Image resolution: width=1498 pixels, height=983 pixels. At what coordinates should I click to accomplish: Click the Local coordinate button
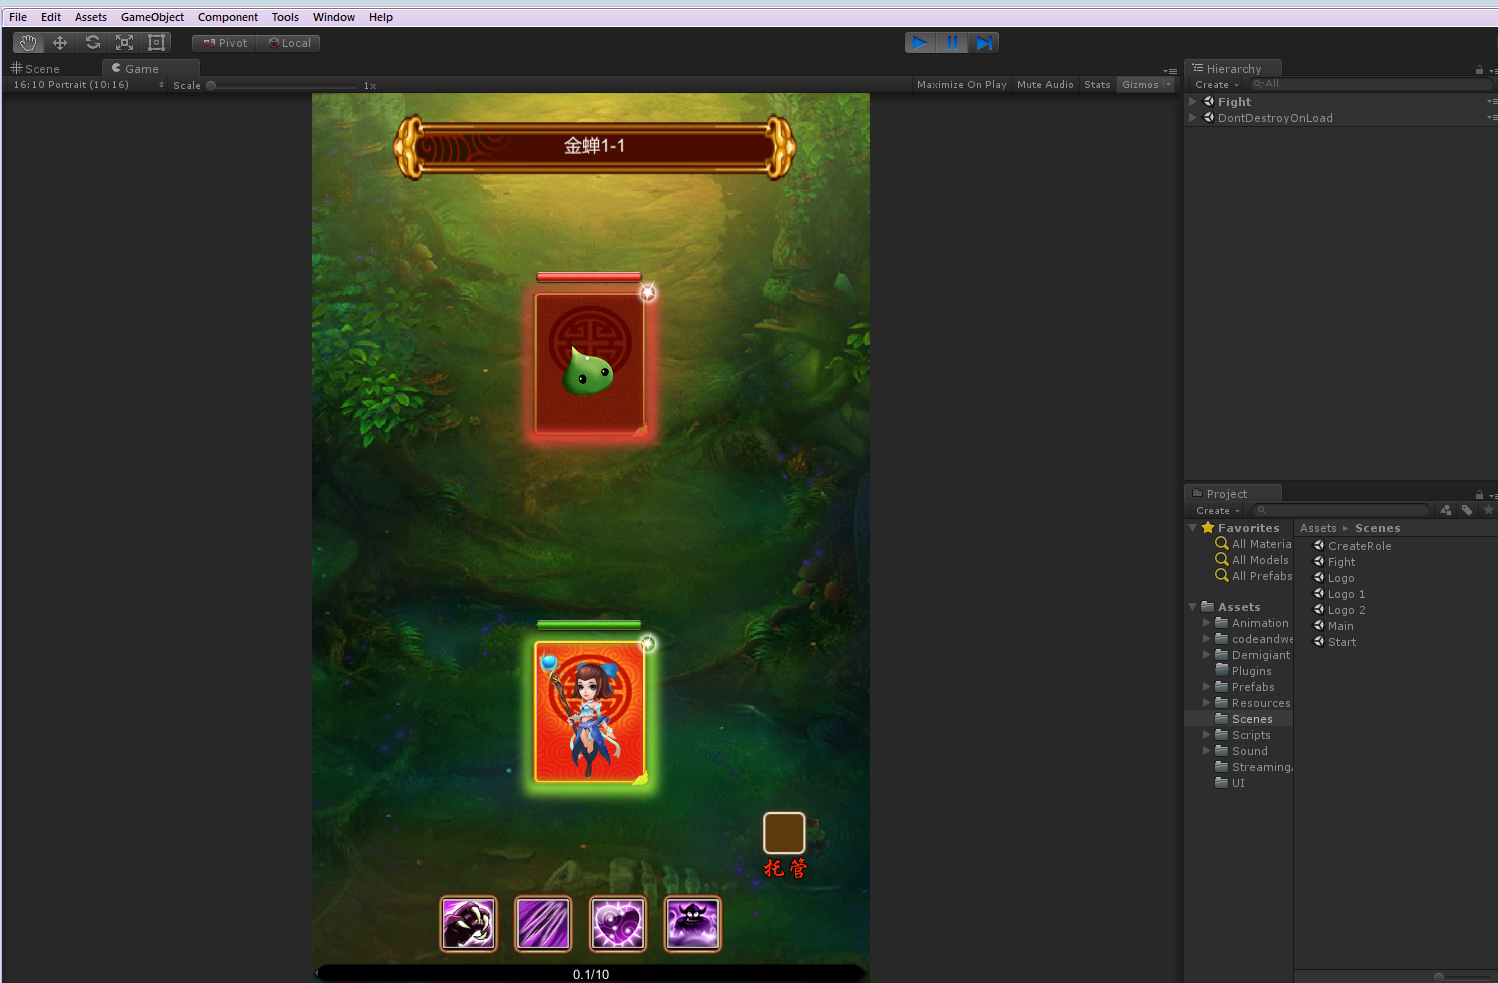[x=289, y=43]
